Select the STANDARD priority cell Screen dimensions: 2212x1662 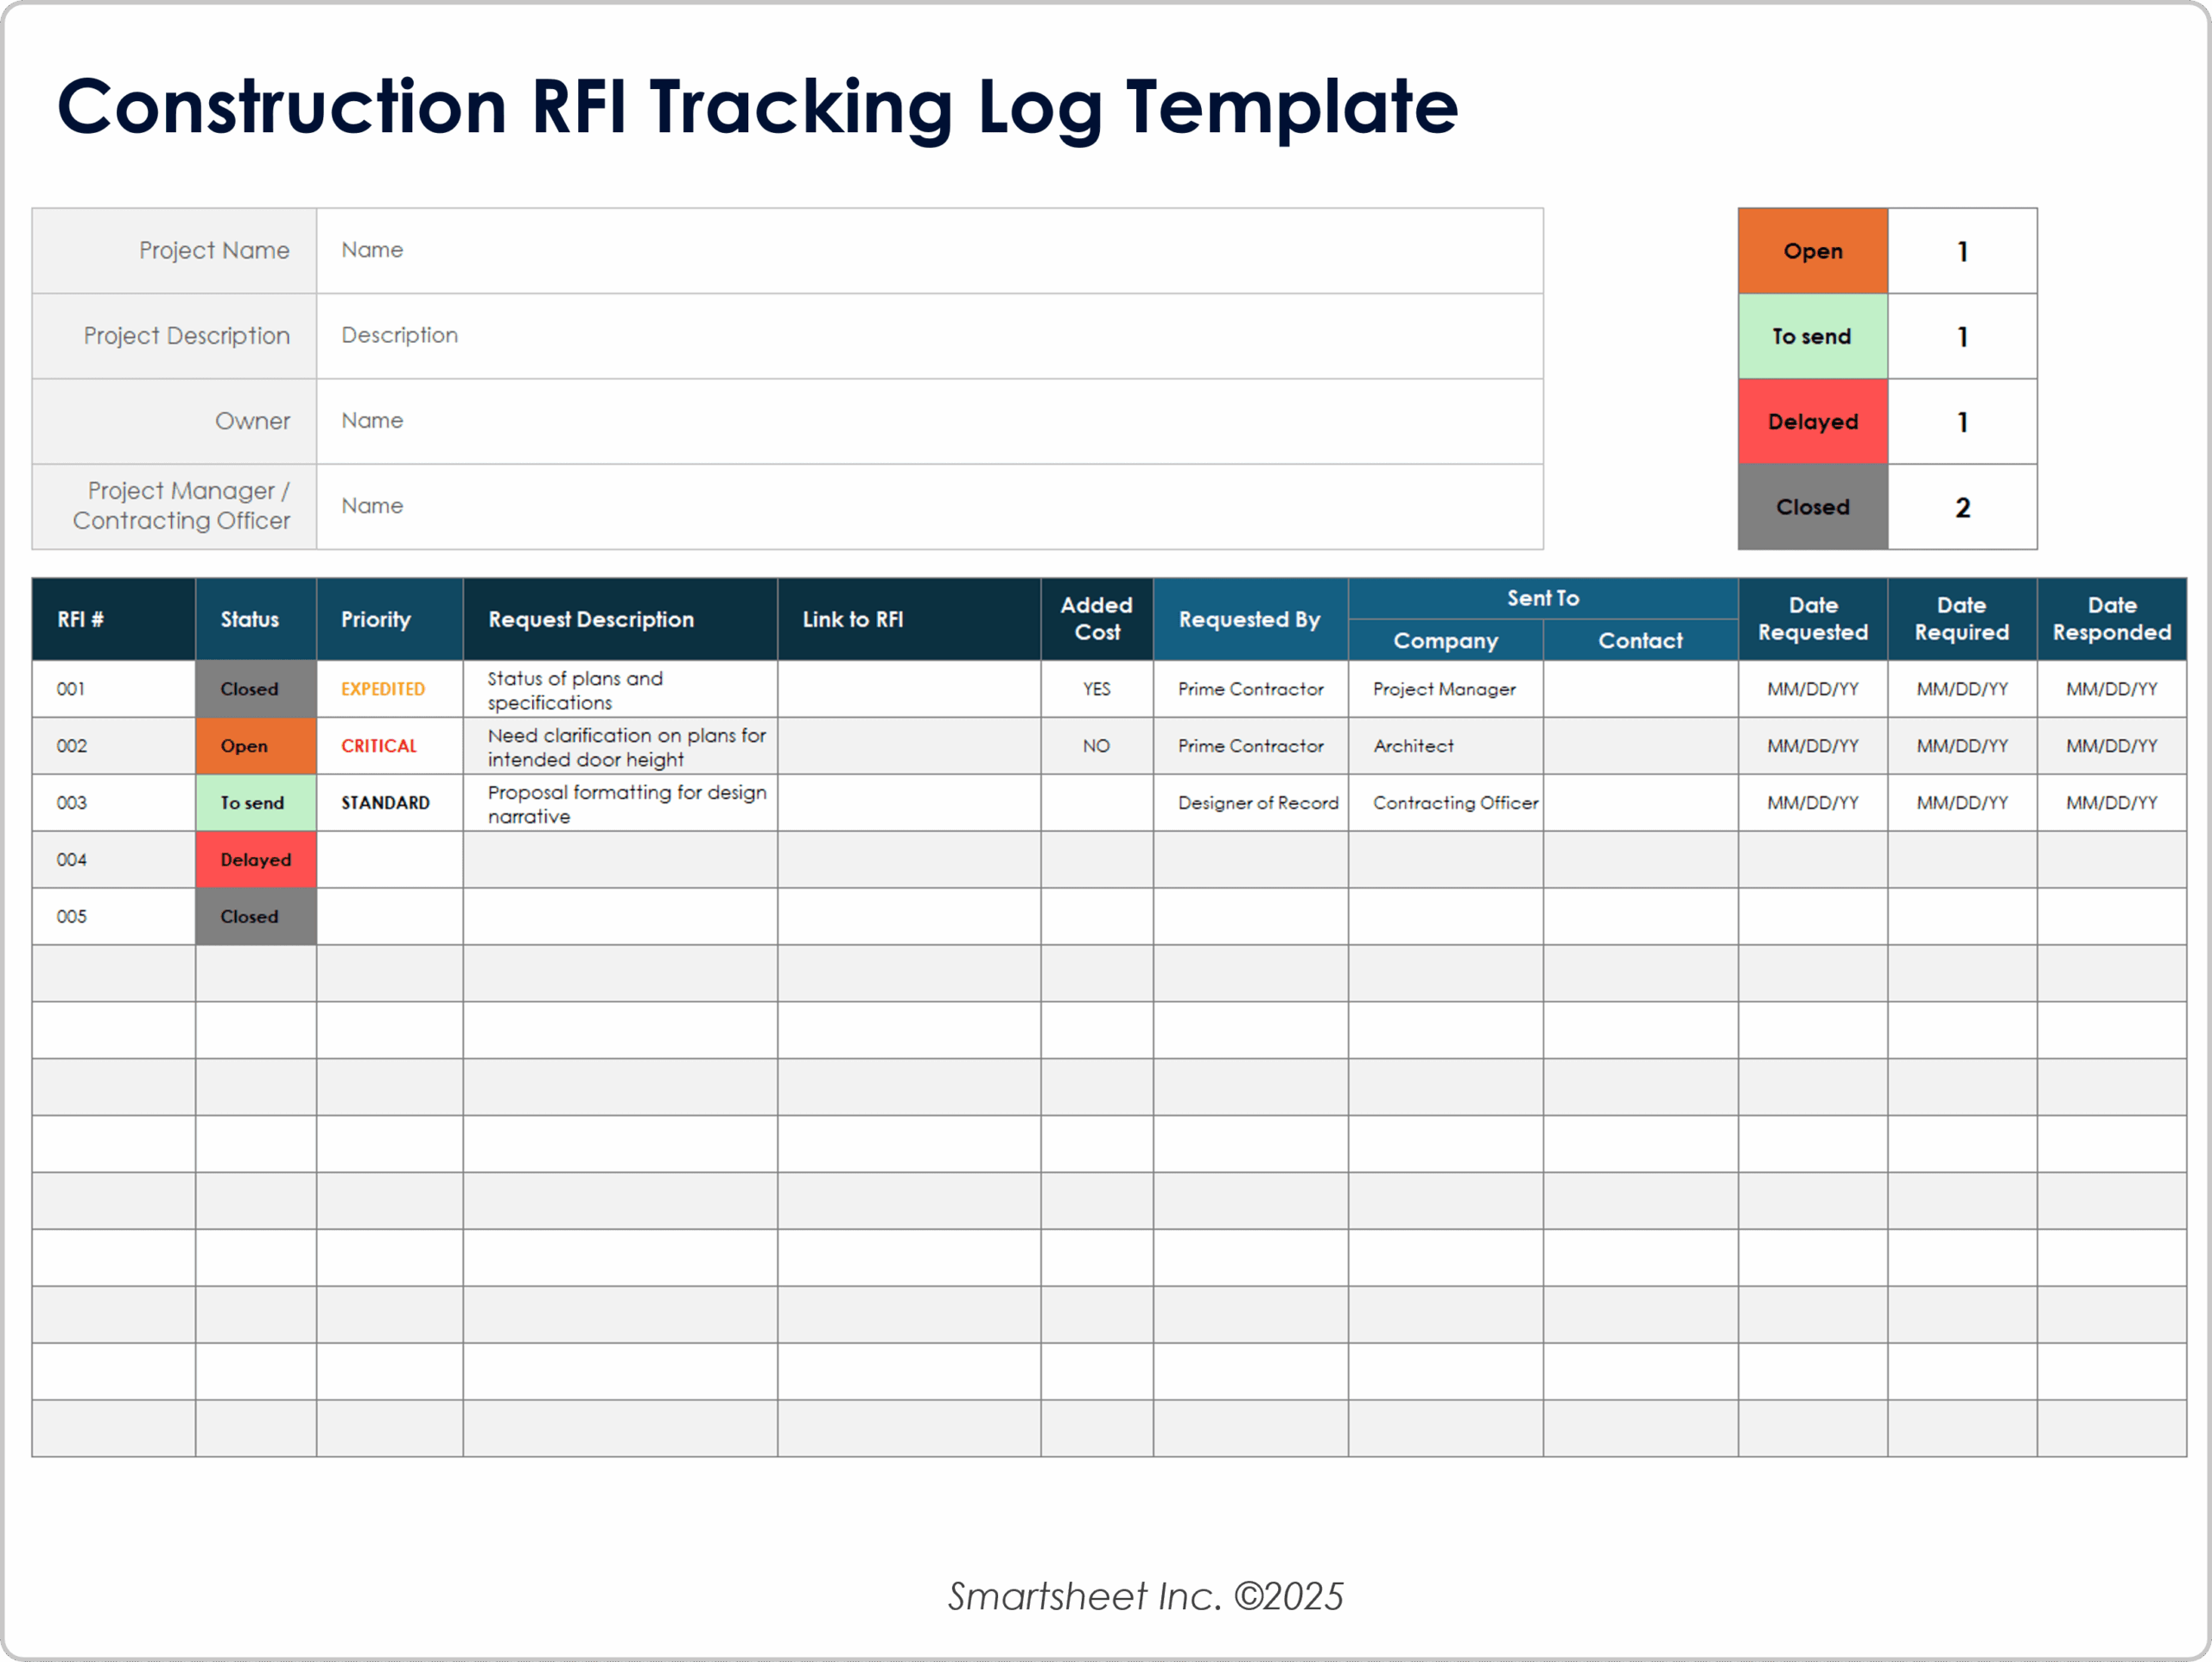coord(390,803)
